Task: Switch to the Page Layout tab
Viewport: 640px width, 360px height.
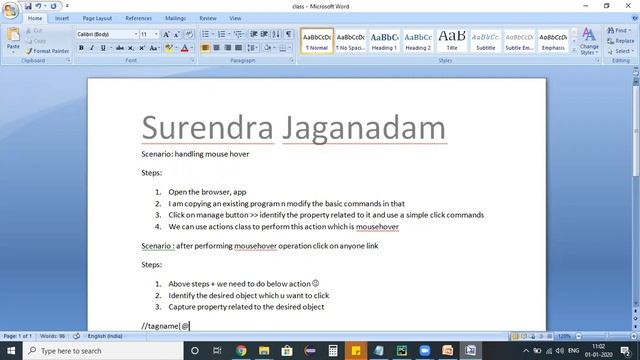Action: (97, 18)
